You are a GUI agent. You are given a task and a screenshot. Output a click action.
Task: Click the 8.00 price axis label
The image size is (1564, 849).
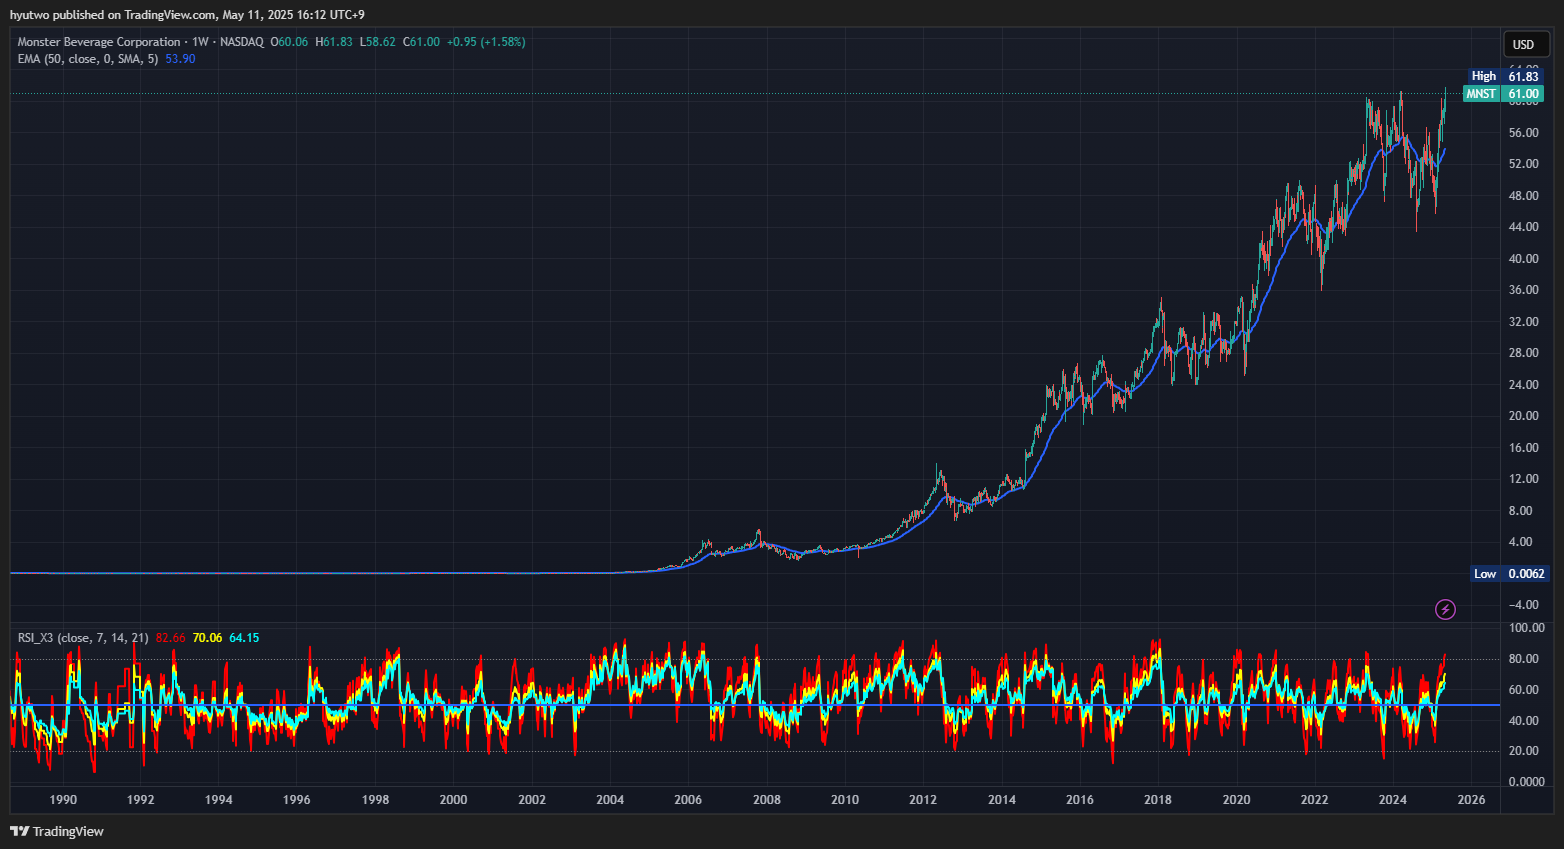(x=1520, y=511)
